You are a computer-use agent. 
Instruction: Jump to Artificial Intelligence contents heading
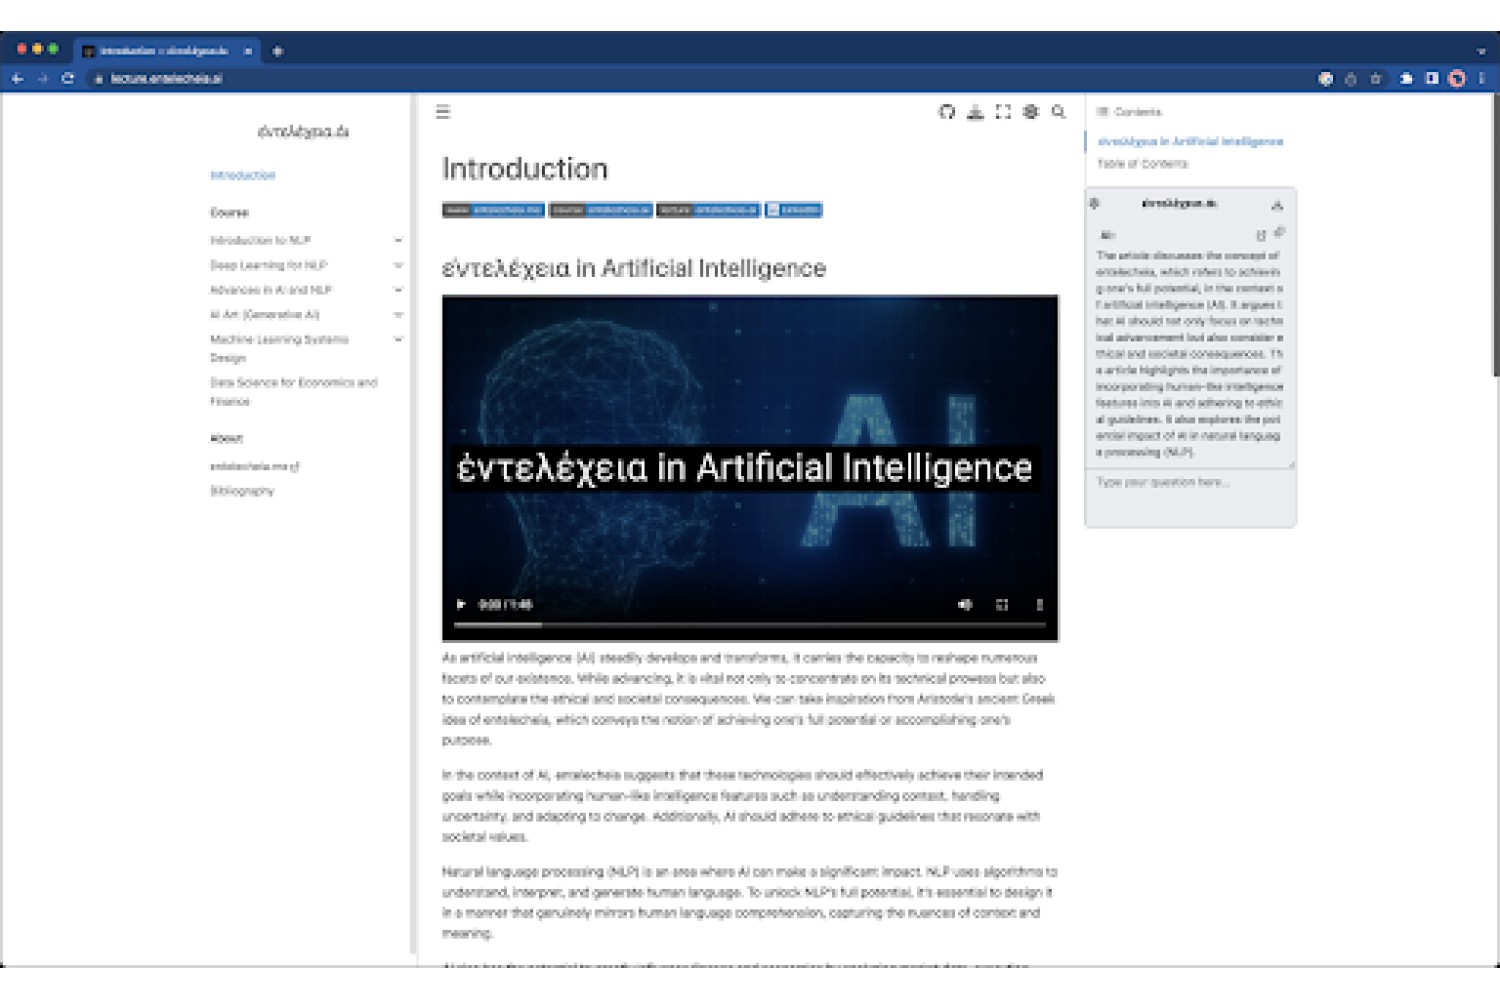click(1190, 142)
